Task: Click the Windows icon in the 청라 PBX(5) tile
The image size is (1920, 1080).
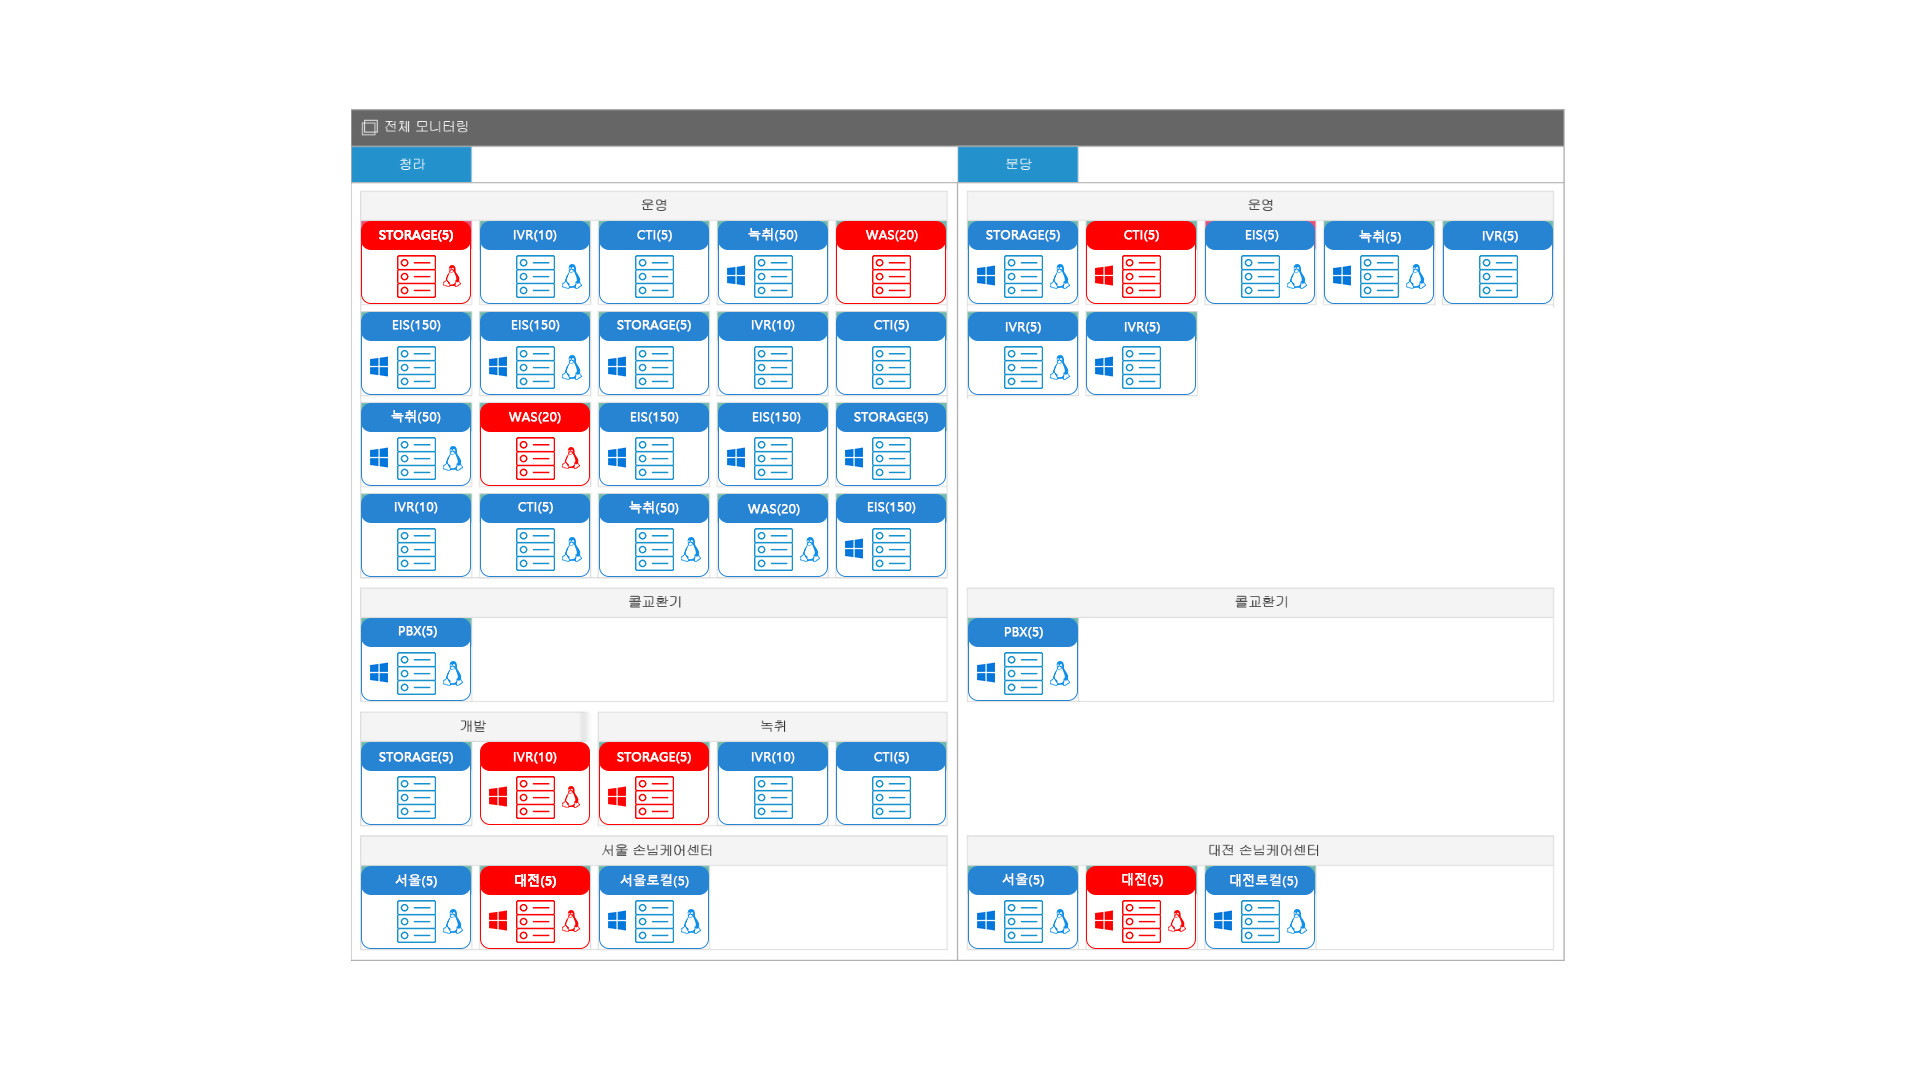Action: coord(379,673)
